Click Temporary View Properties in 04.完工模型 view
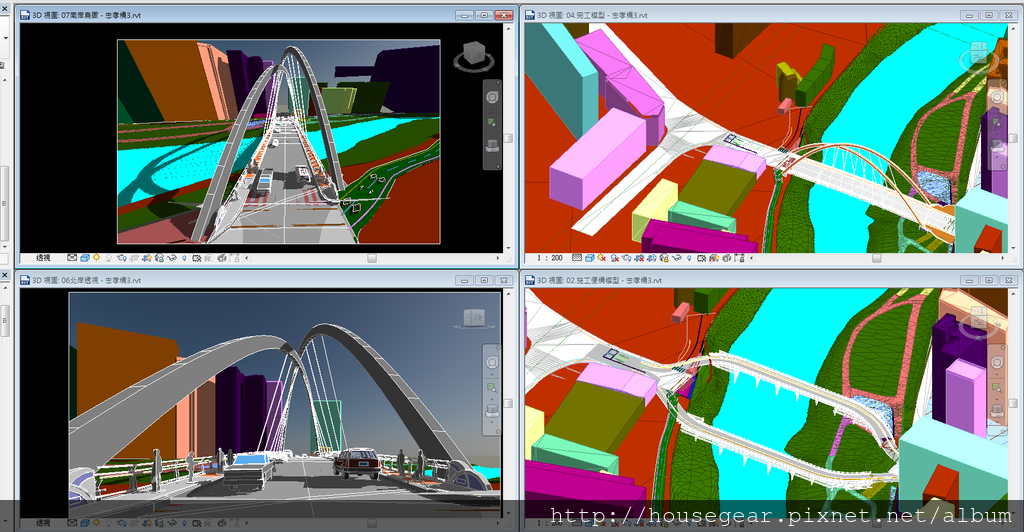The width and height of the screenshot is (1024, 532). pos(701,258)
